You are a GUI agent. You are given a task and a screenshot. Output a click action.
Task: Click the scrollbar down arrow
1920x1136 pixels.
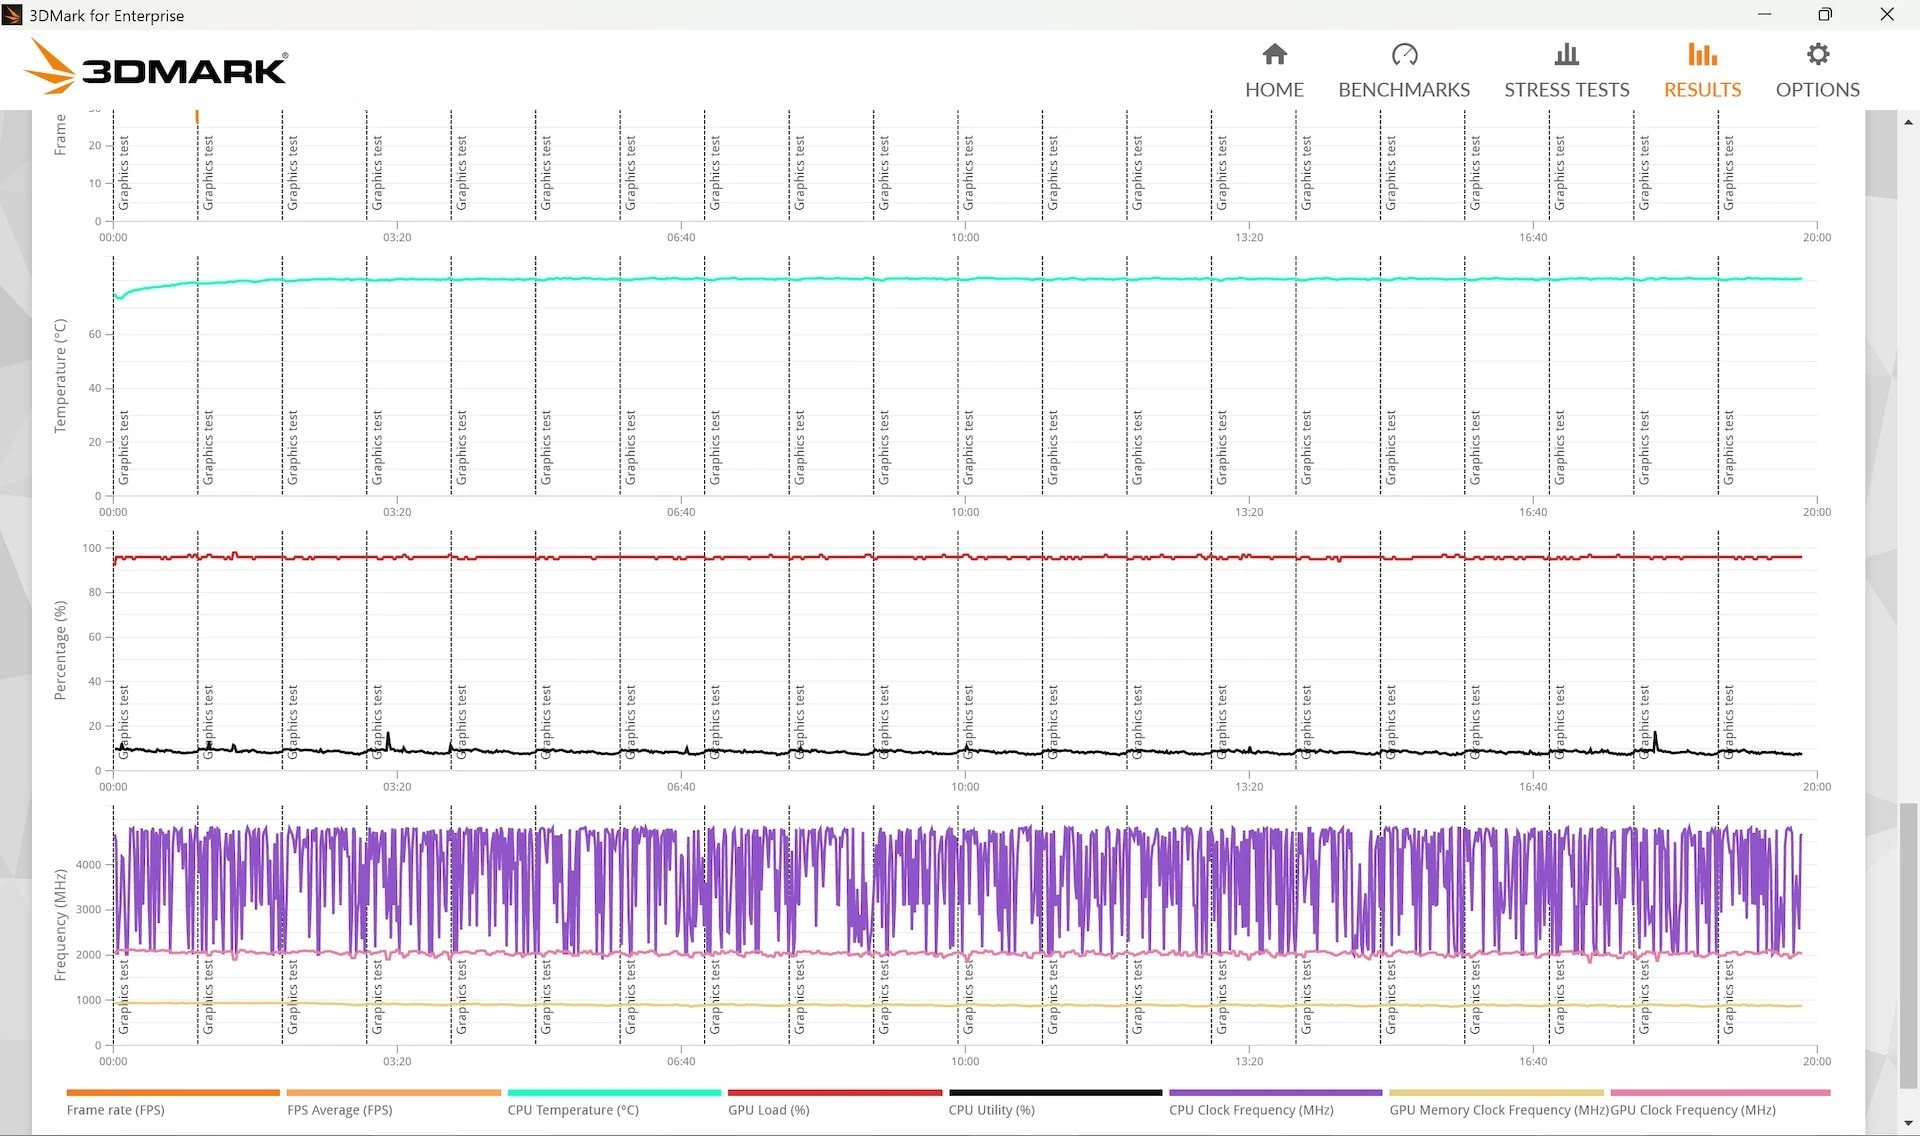(1908, 1124)
